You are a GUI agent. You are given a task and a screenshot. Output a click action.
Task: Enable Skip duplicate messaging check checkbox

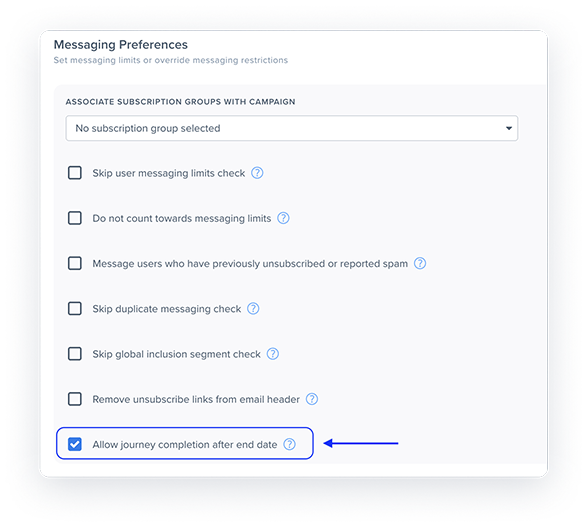pyautogui.click(x=75, y=309)
